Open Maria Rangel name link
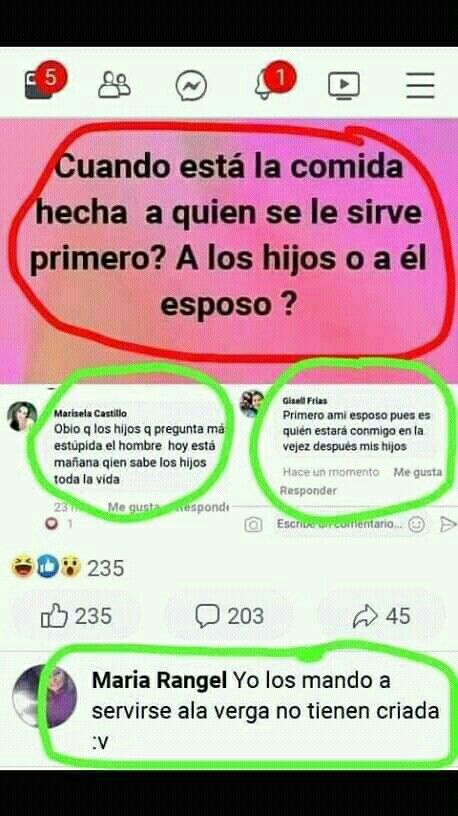The image size is (458, 816). [159, 680]
